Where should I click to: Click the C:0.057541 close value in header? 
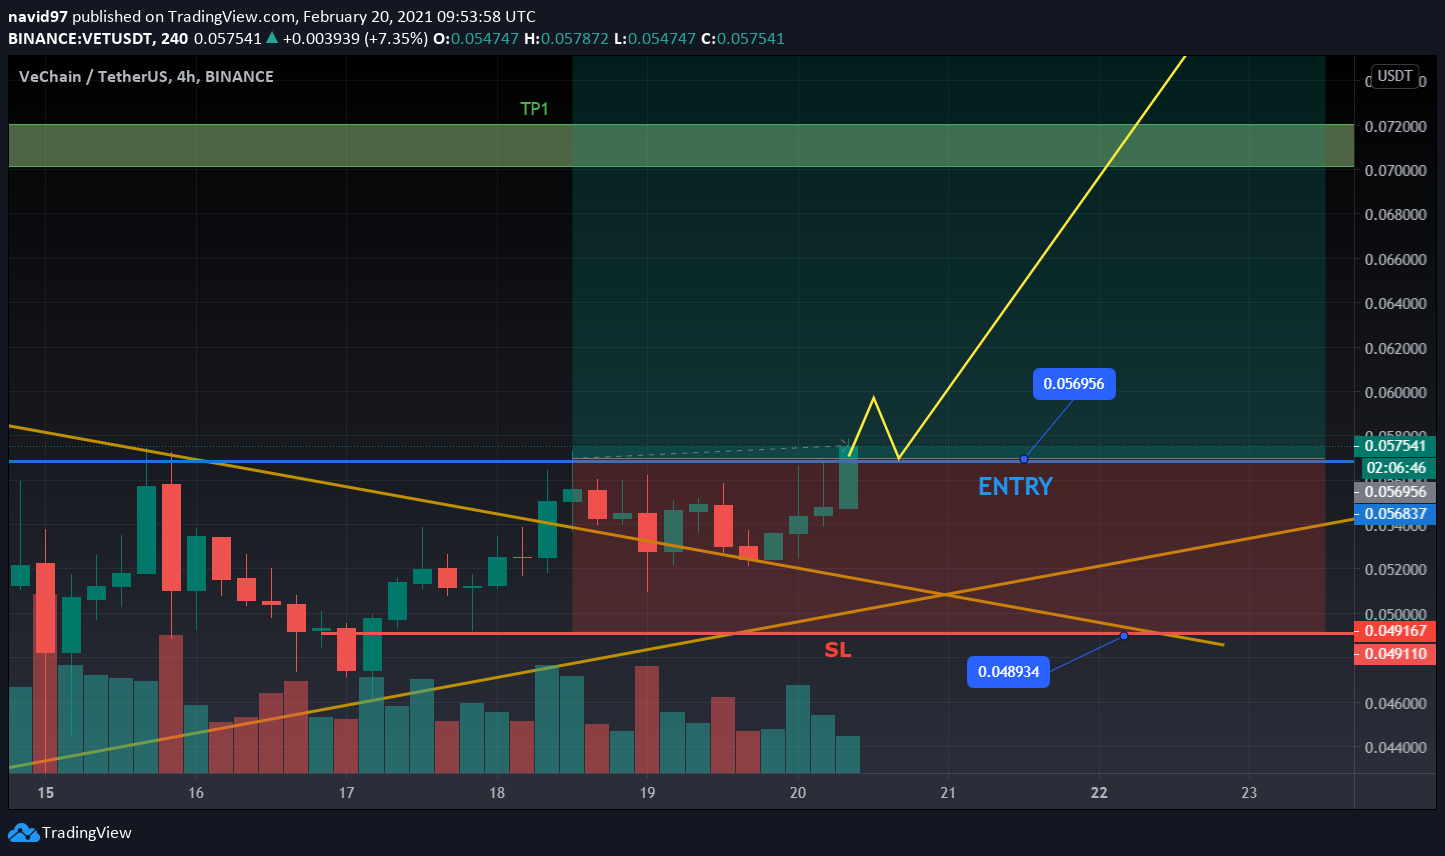743,39
